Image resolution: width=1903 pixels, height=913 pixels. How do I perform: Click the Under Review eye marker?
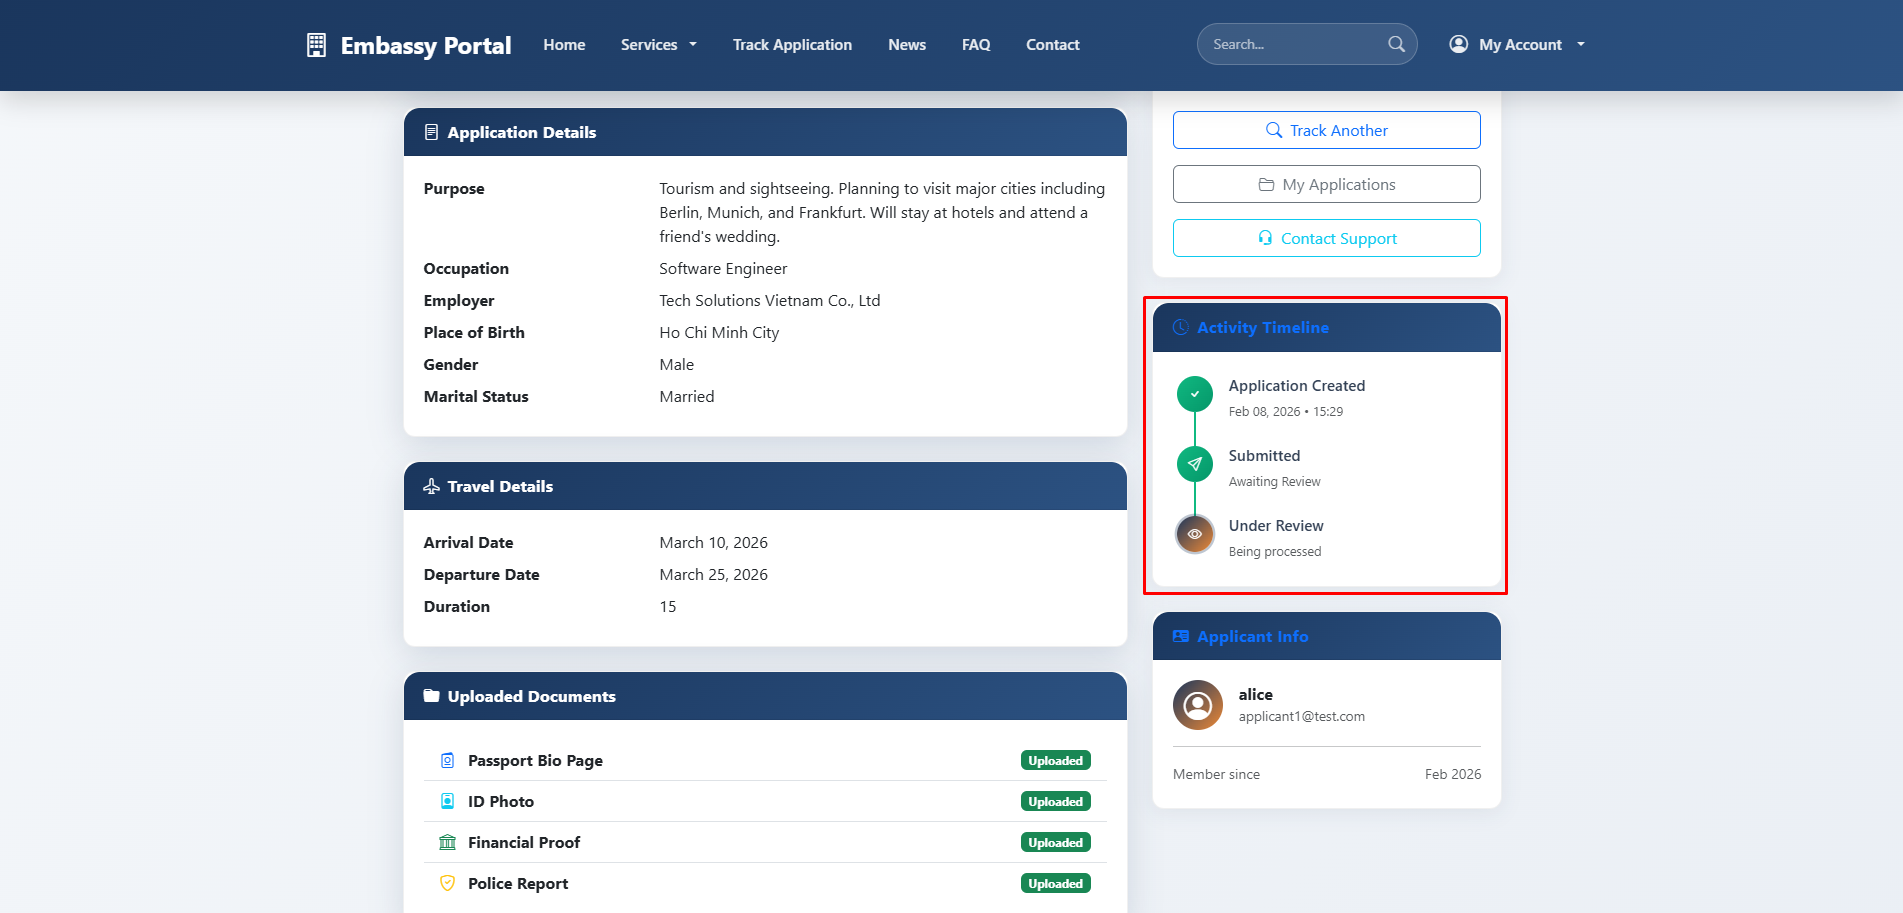(x=1194, y=534)
